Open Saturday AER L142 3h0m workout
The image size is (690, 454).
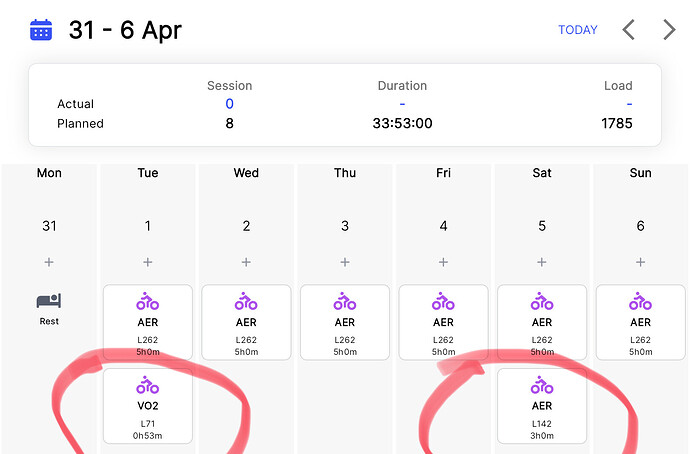[542, 406]
